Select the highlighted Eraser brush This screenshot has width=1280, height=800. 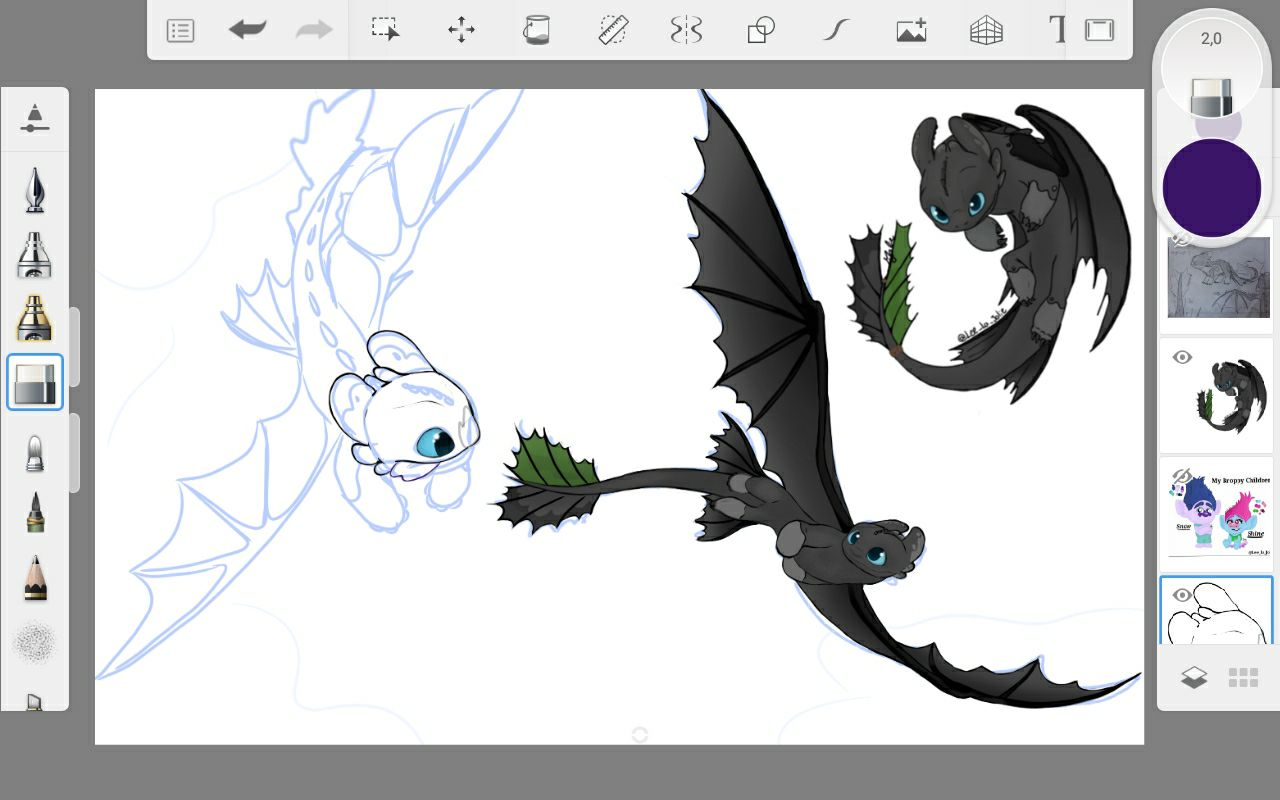[35, 382]
